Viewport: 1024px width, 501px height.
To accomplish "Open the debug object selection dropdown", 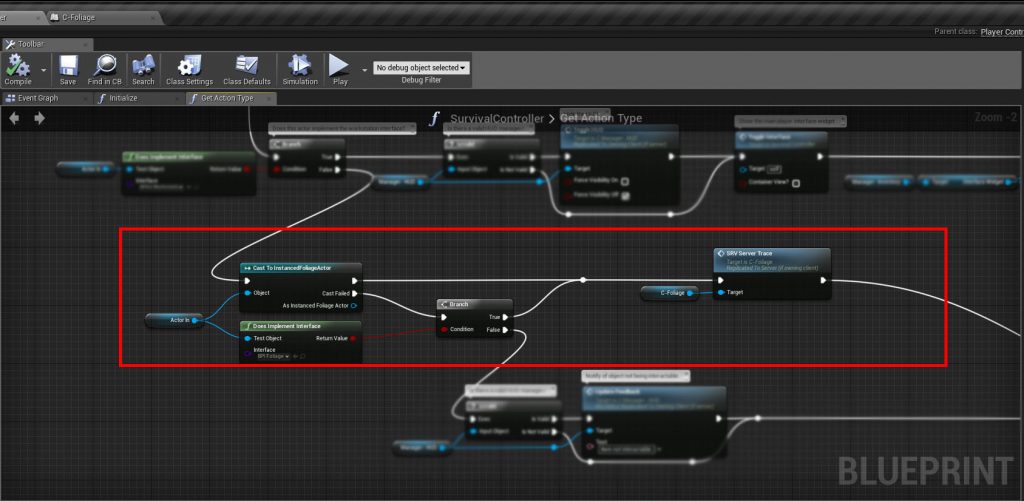I will 420,68.
